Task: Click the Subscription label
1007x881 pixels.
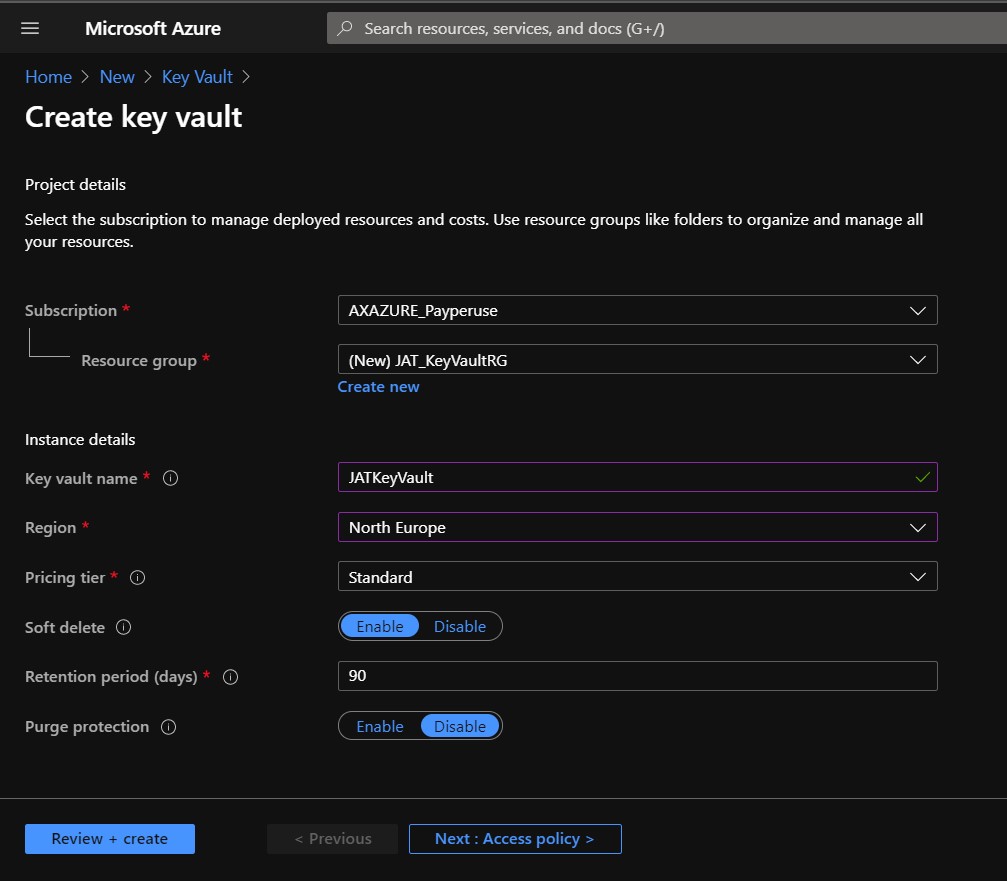Action: [x=71, y=311]
